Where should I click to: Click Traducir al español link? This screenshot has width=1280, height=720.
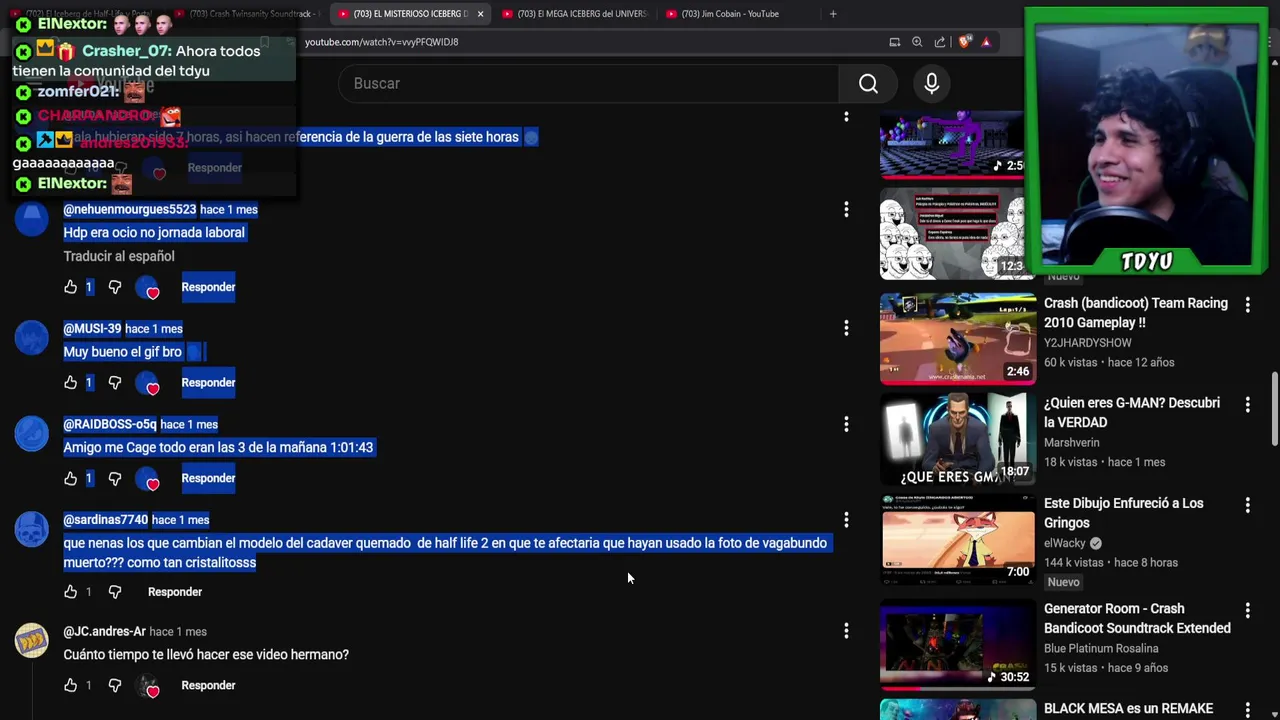[119, 256]
